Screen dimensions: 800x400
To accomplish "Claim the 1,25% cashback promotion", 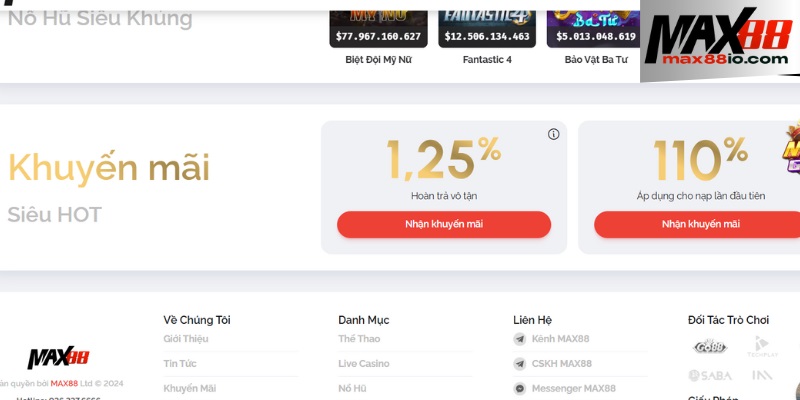I will [x=444, y=224].
